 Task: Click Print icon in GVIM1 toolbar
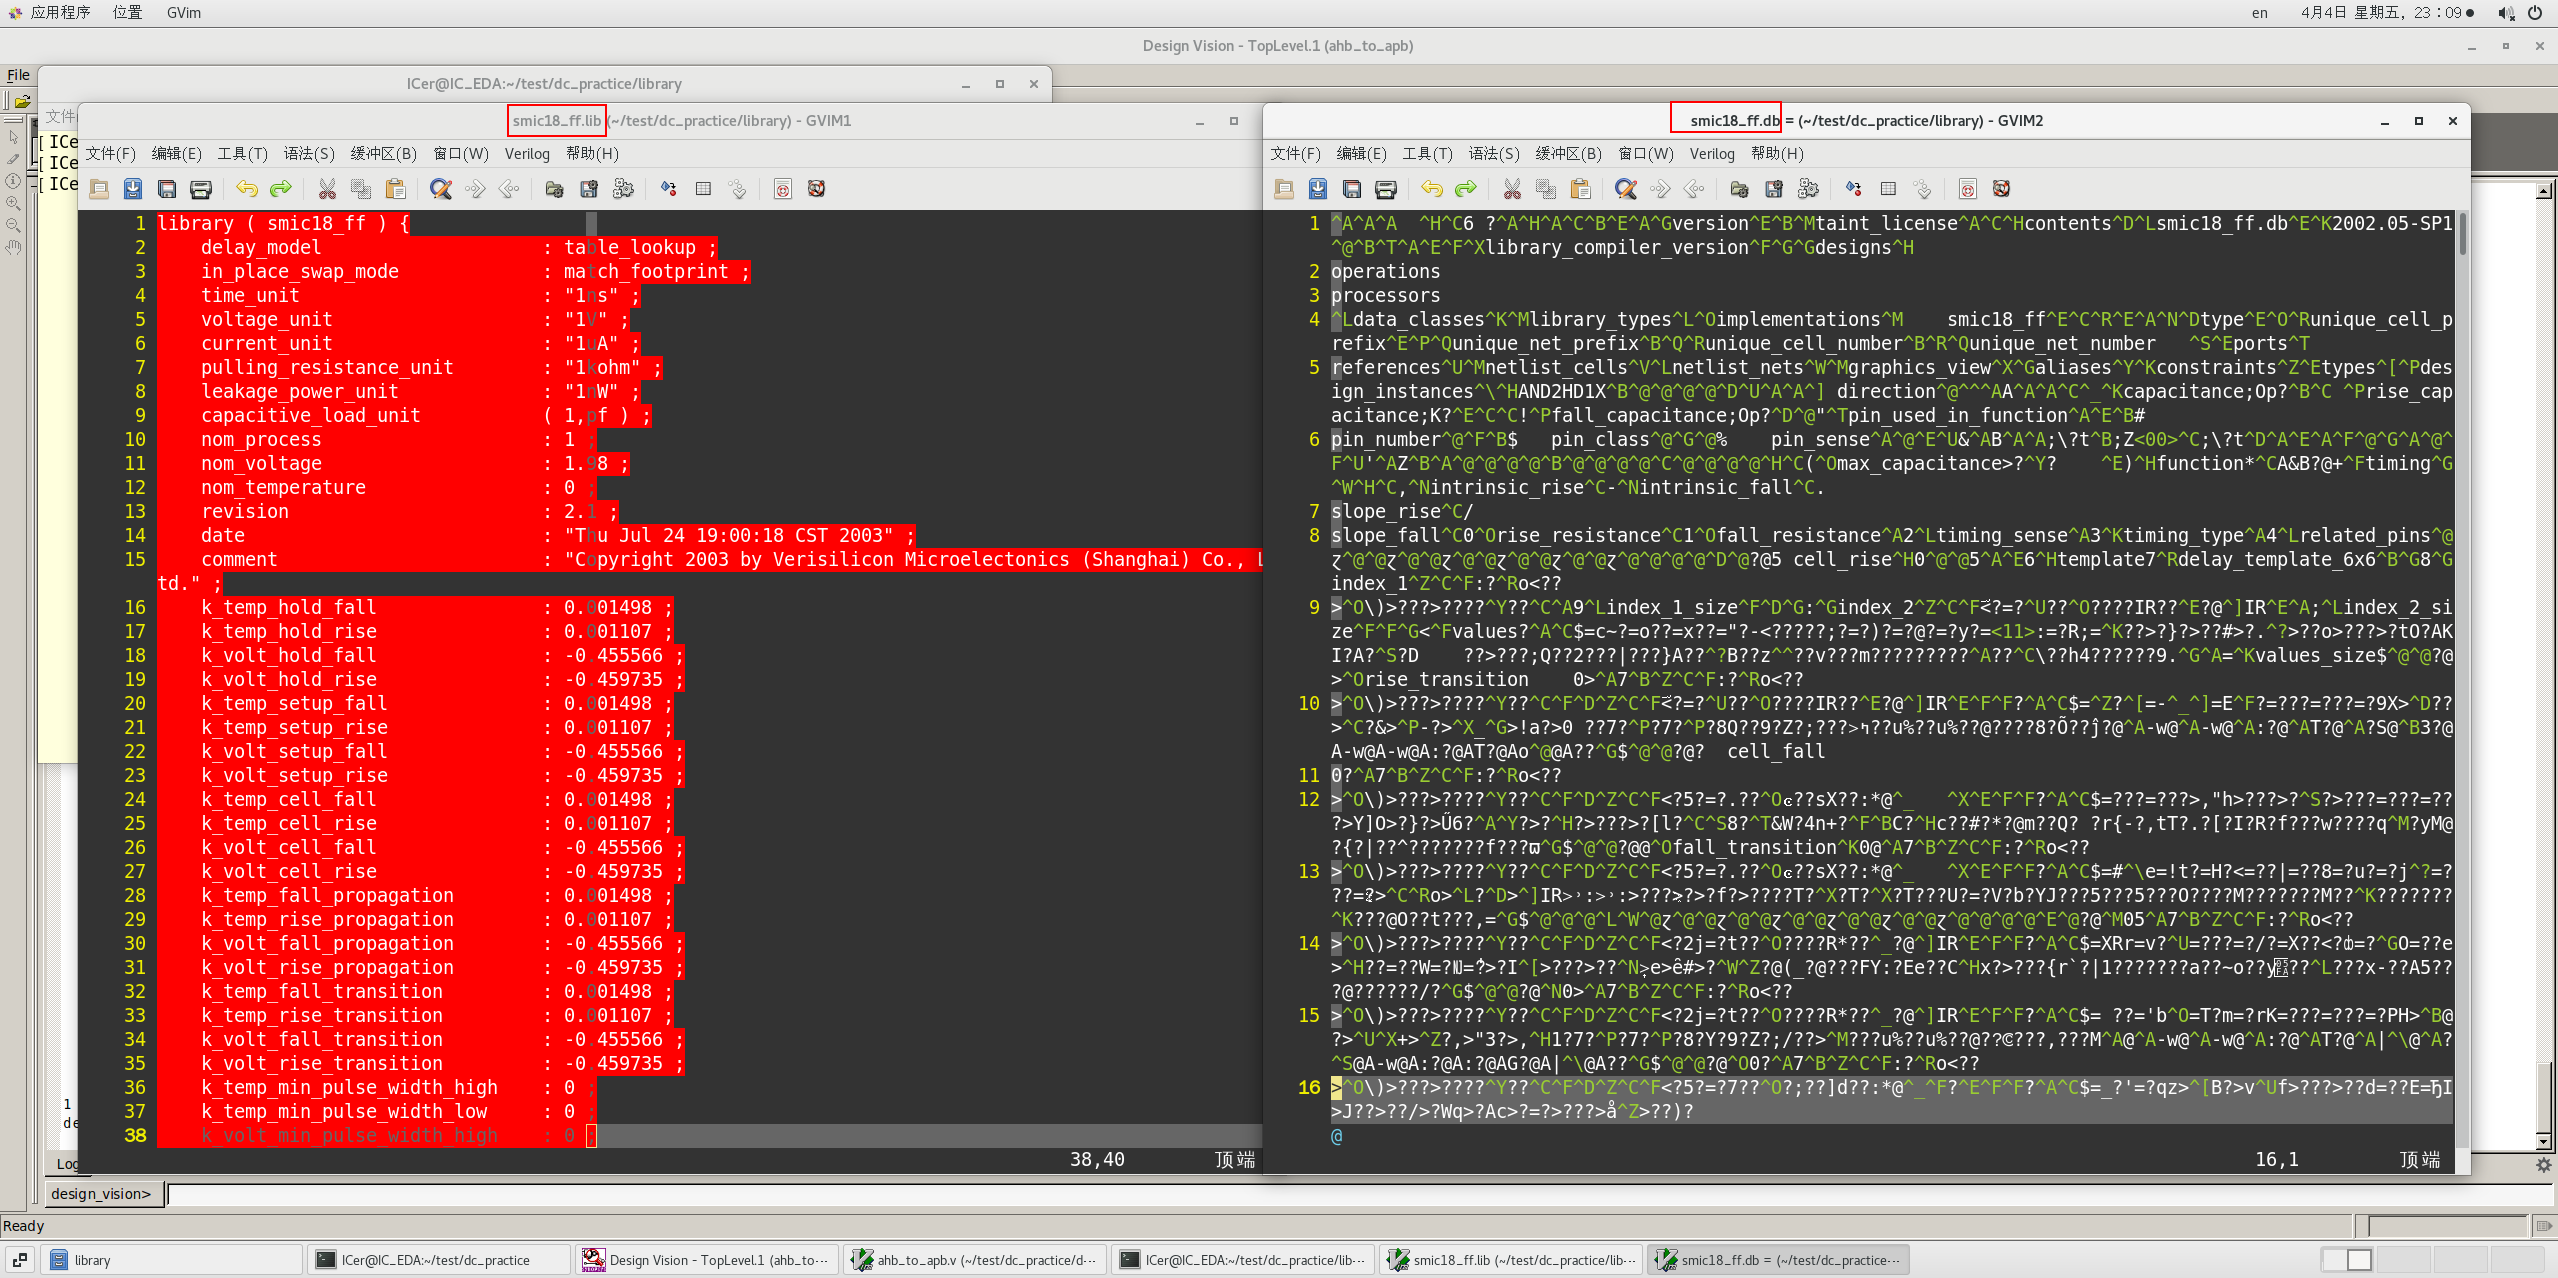201,189
